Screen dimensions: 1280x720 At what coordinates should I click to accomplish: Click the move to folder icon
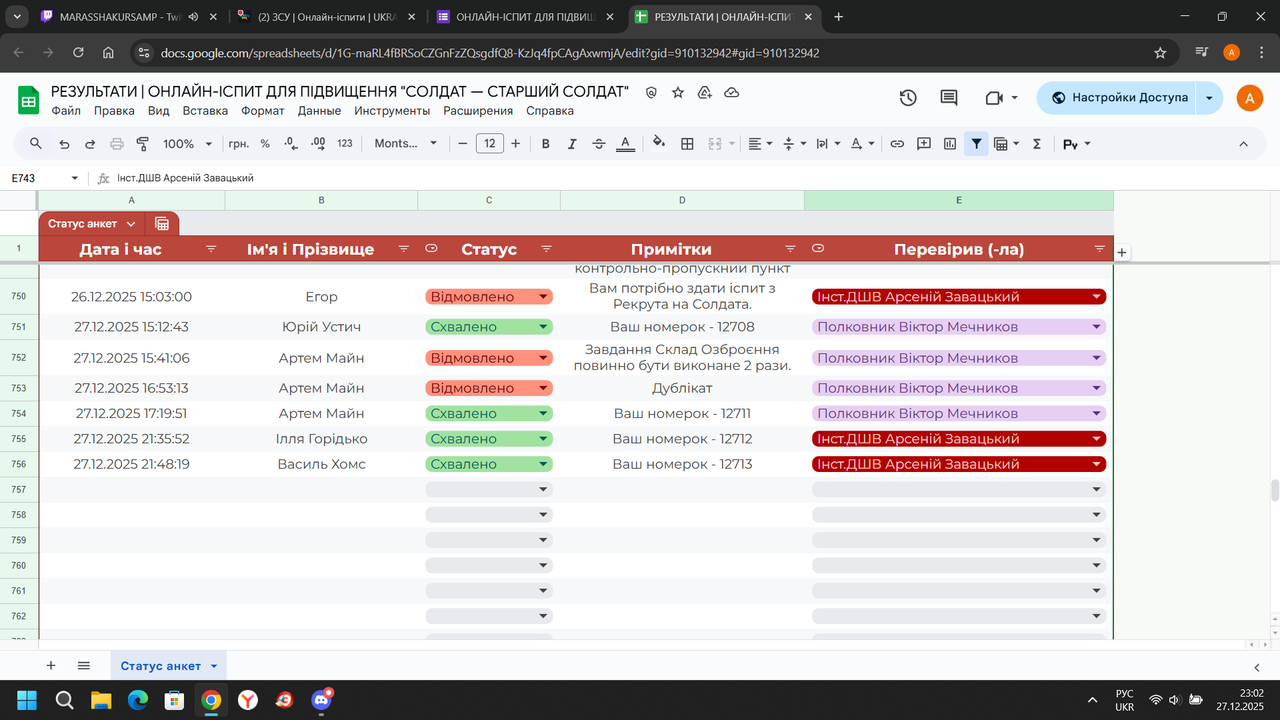705,92
